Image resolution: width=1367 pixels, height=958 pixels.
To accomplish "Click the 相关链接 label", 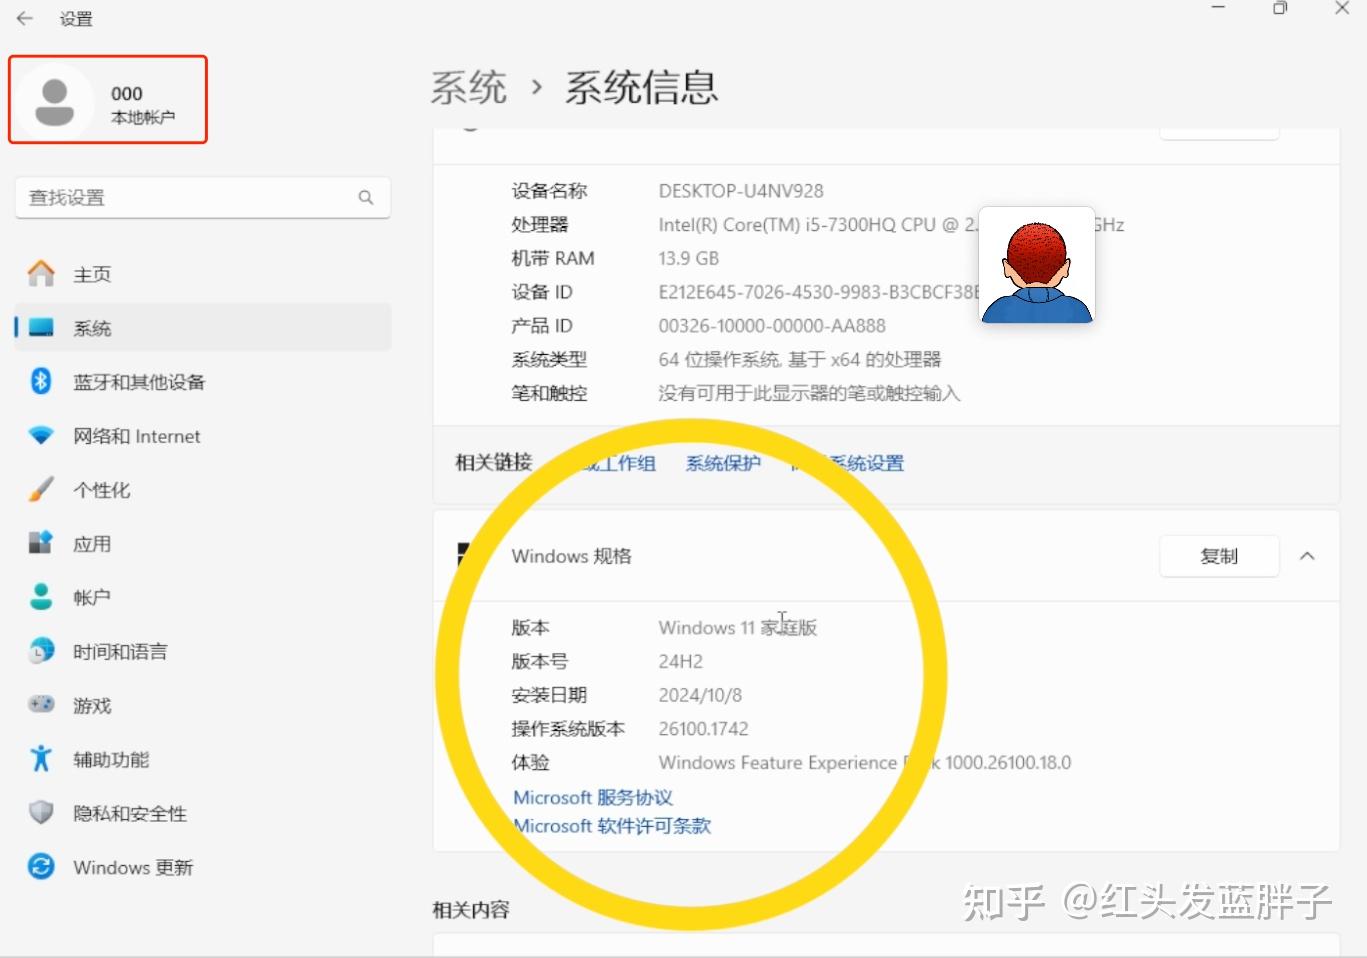I will point(494,462).
